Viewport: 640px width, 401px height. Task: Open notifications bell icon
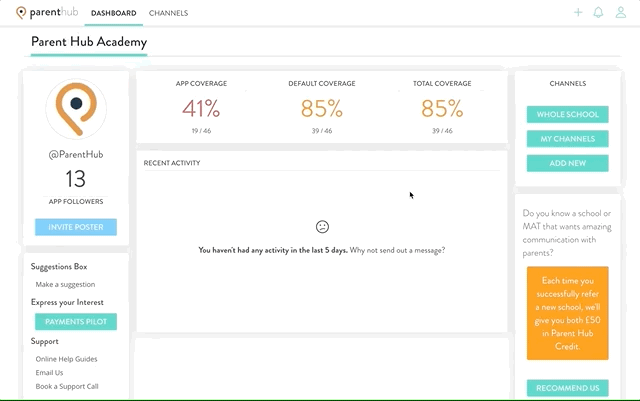[x=598, y=12]
